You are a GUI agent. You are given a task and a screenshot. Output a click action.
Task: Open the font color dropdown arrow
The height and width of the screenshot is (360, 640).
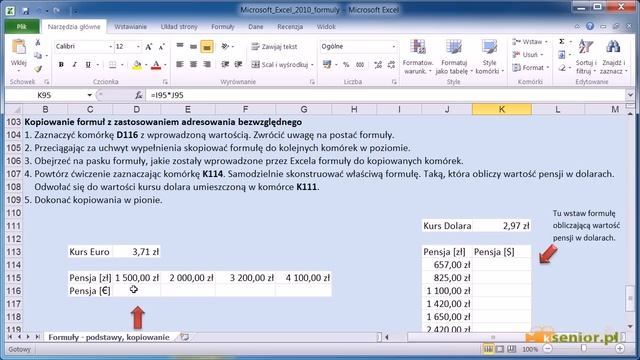coord(165,65)
